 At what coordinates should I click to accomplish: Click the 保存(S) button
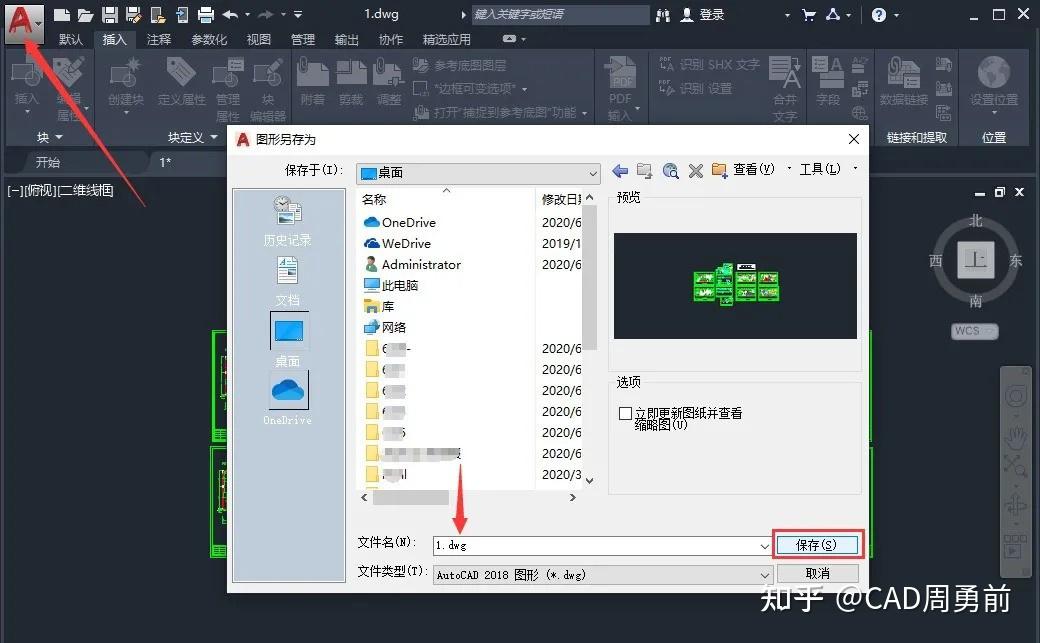click(817, 544)
